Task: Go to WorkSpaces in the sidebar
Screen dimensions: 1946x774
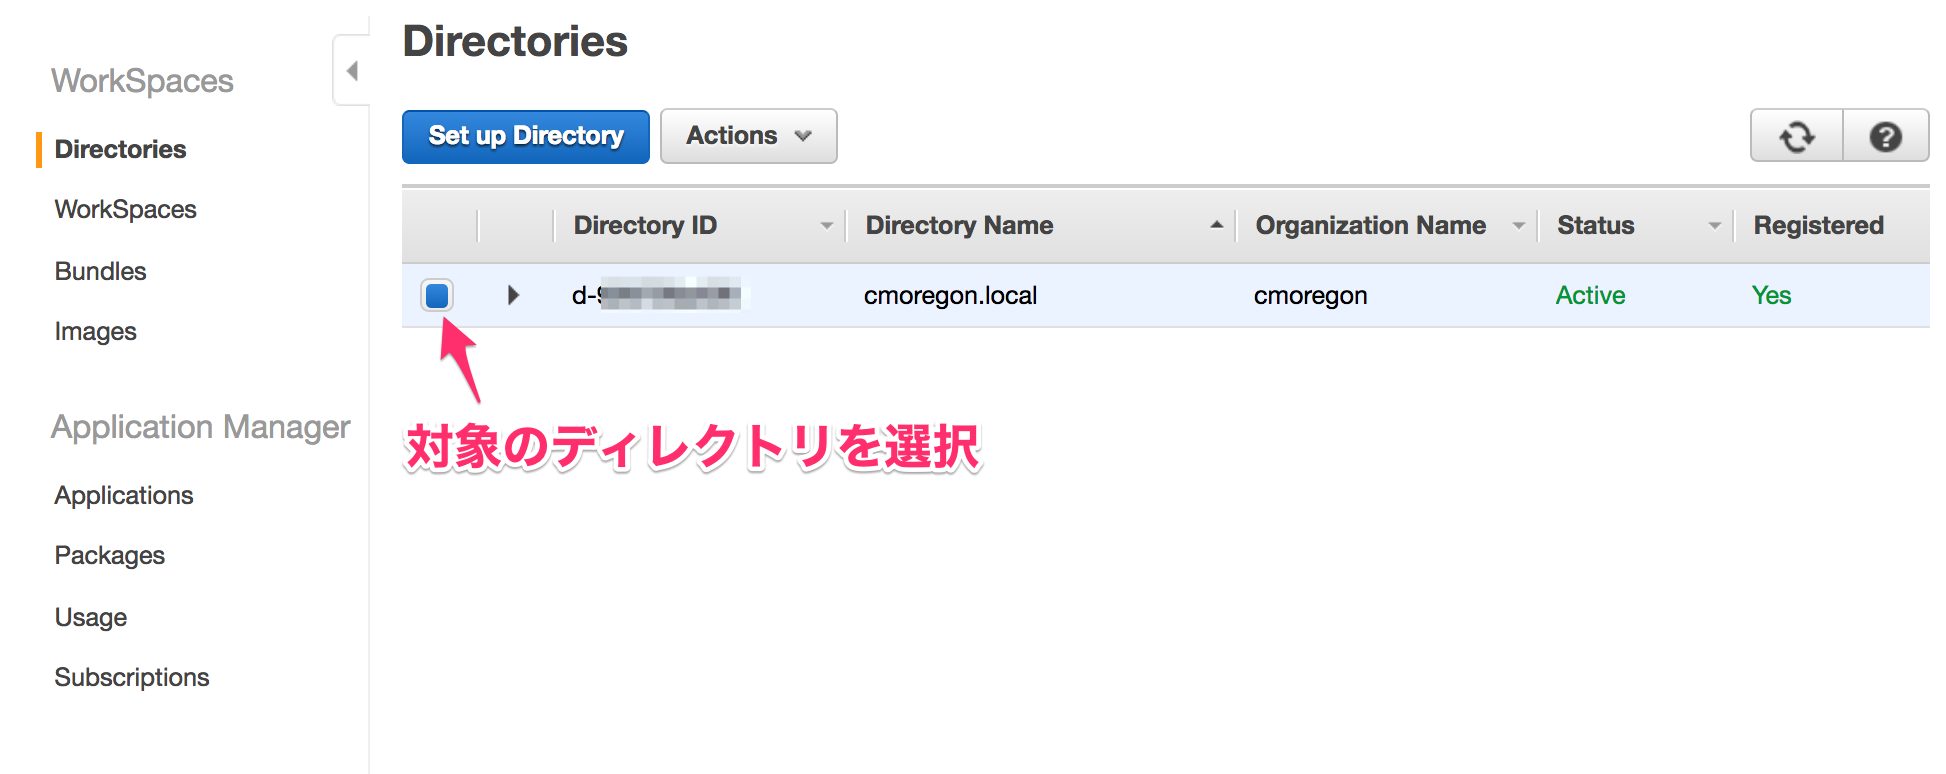Action: (126, 210)
